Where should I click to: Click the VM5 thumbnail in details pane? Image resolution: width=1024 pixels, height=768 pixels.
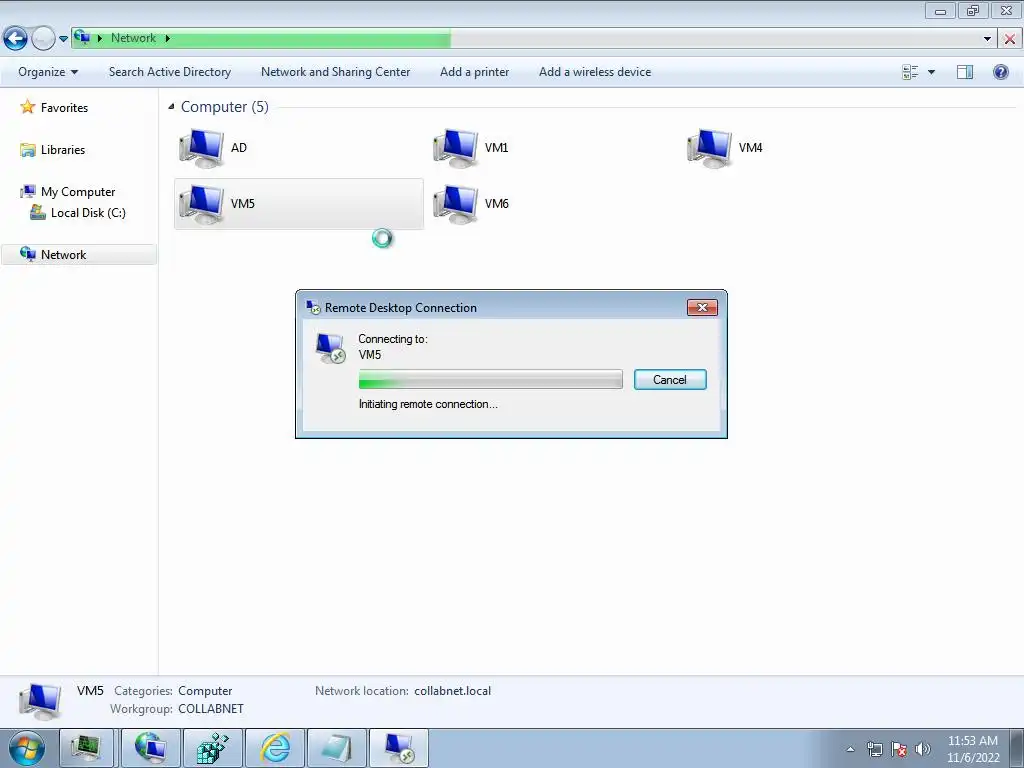40,701
